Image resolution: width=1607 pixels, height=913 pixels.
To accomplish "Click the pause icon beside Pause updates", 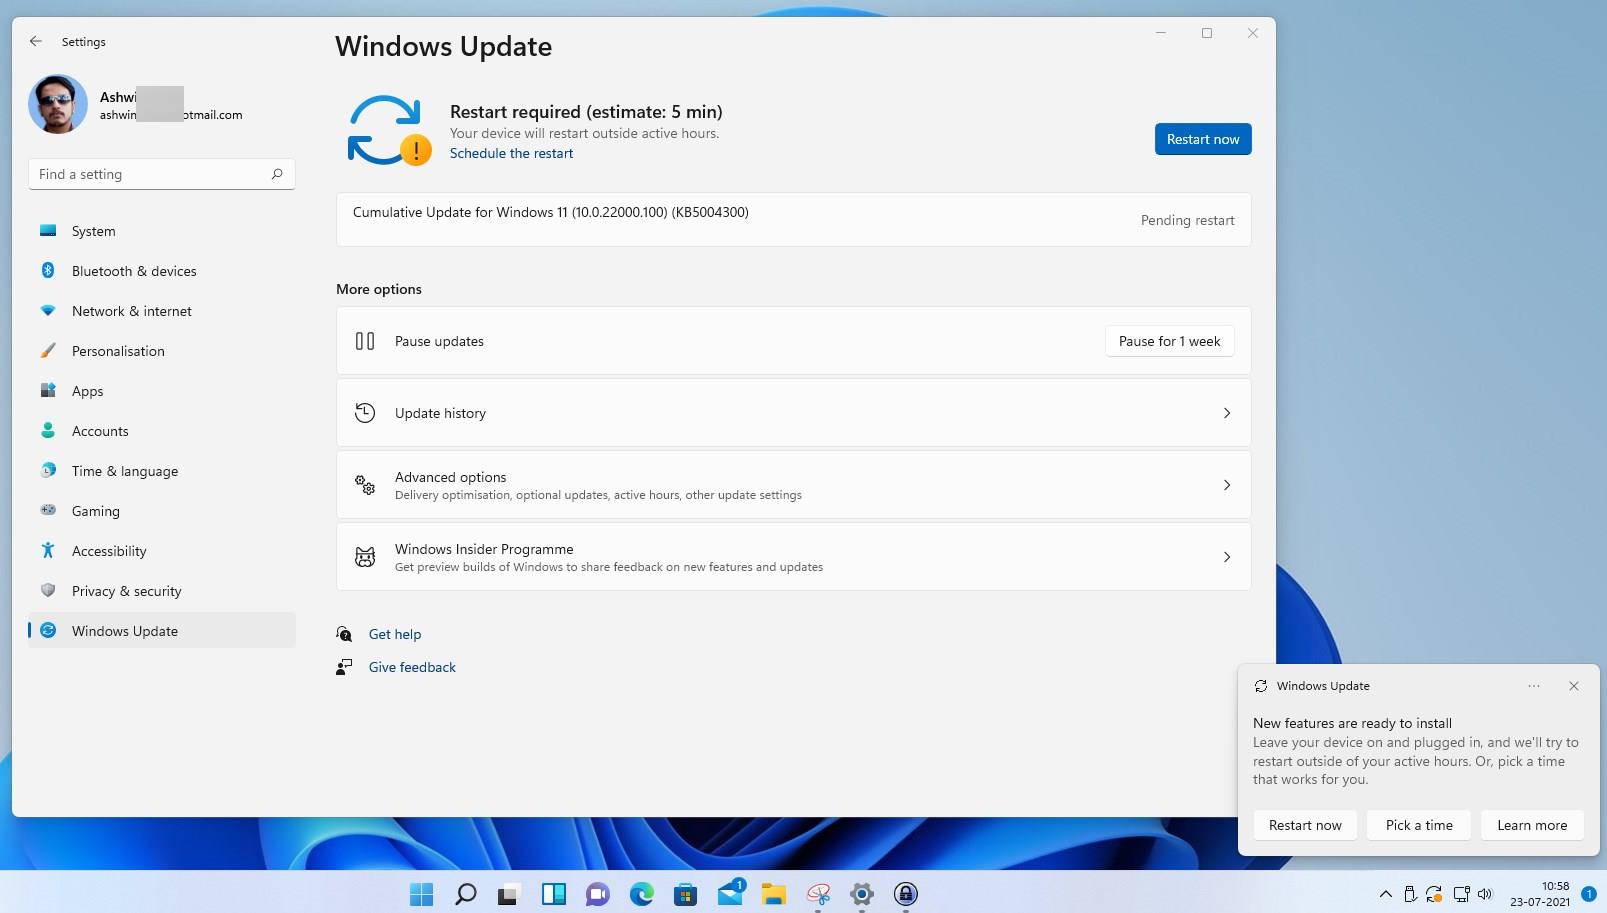I will pos(365,341).
